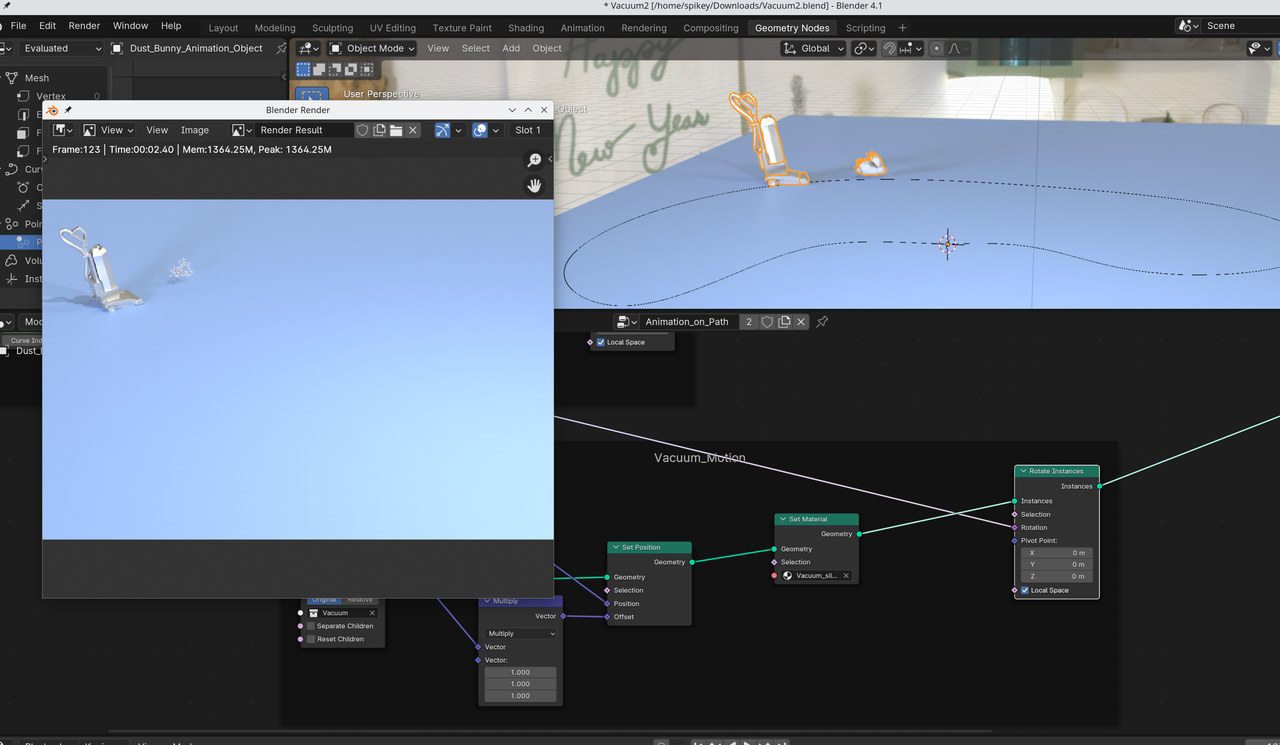Open the pivot point dropdown in viewport header
This screenshot has height=745, width=1280.
click(864, 48)
